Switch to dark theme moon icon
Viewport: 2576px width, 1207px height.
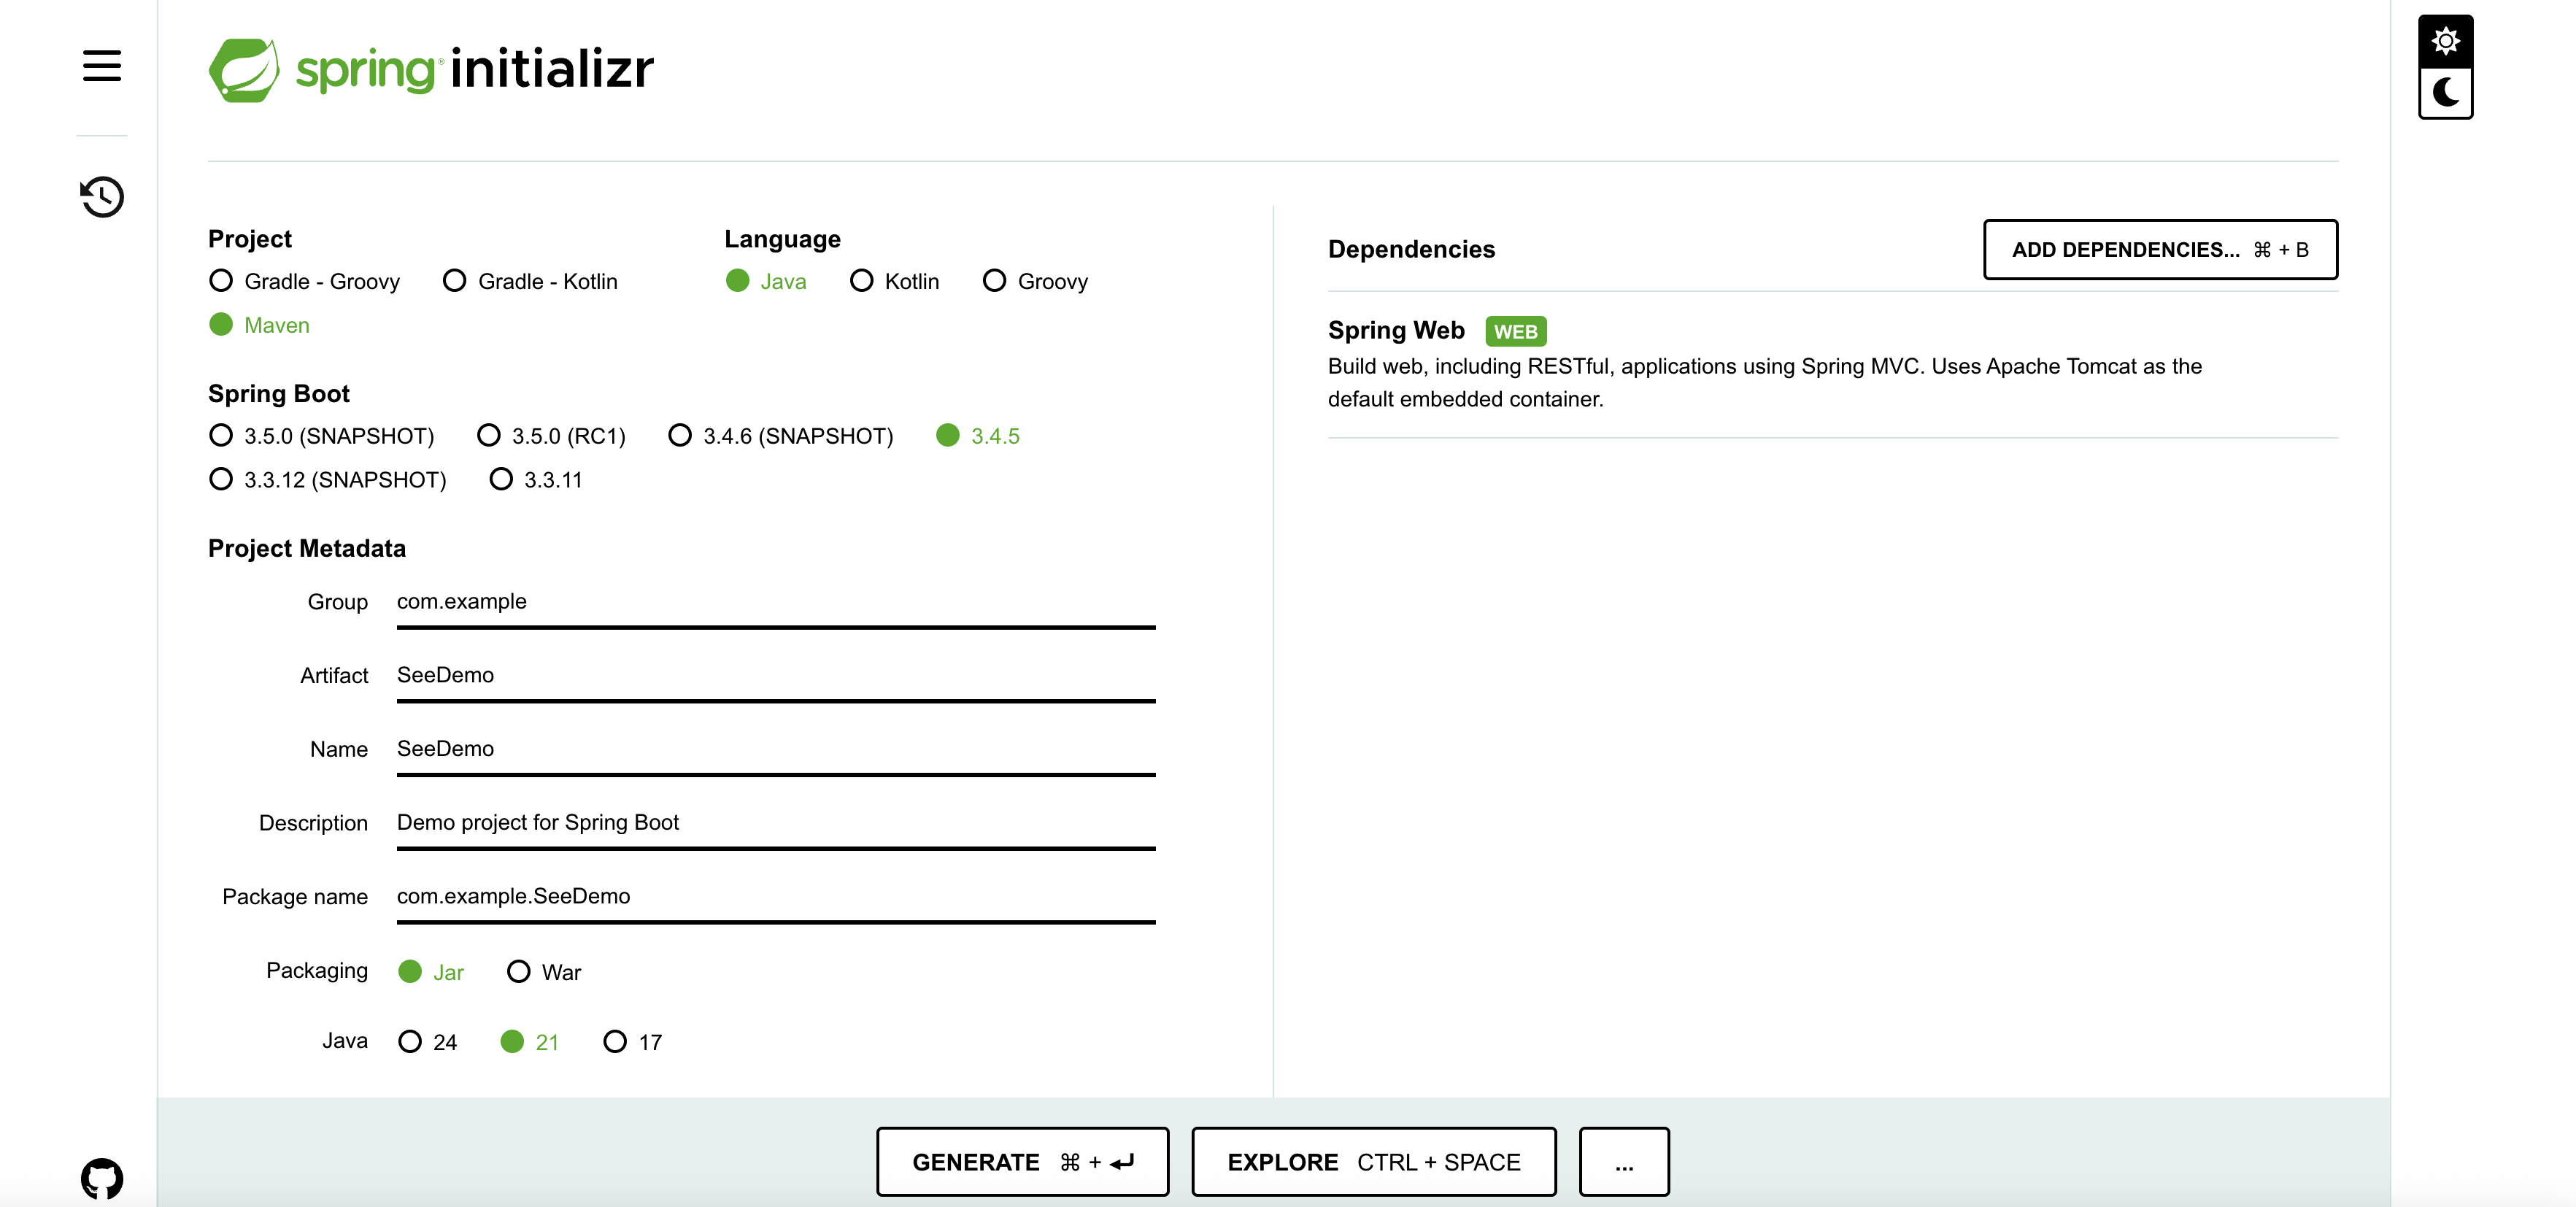2445,93
